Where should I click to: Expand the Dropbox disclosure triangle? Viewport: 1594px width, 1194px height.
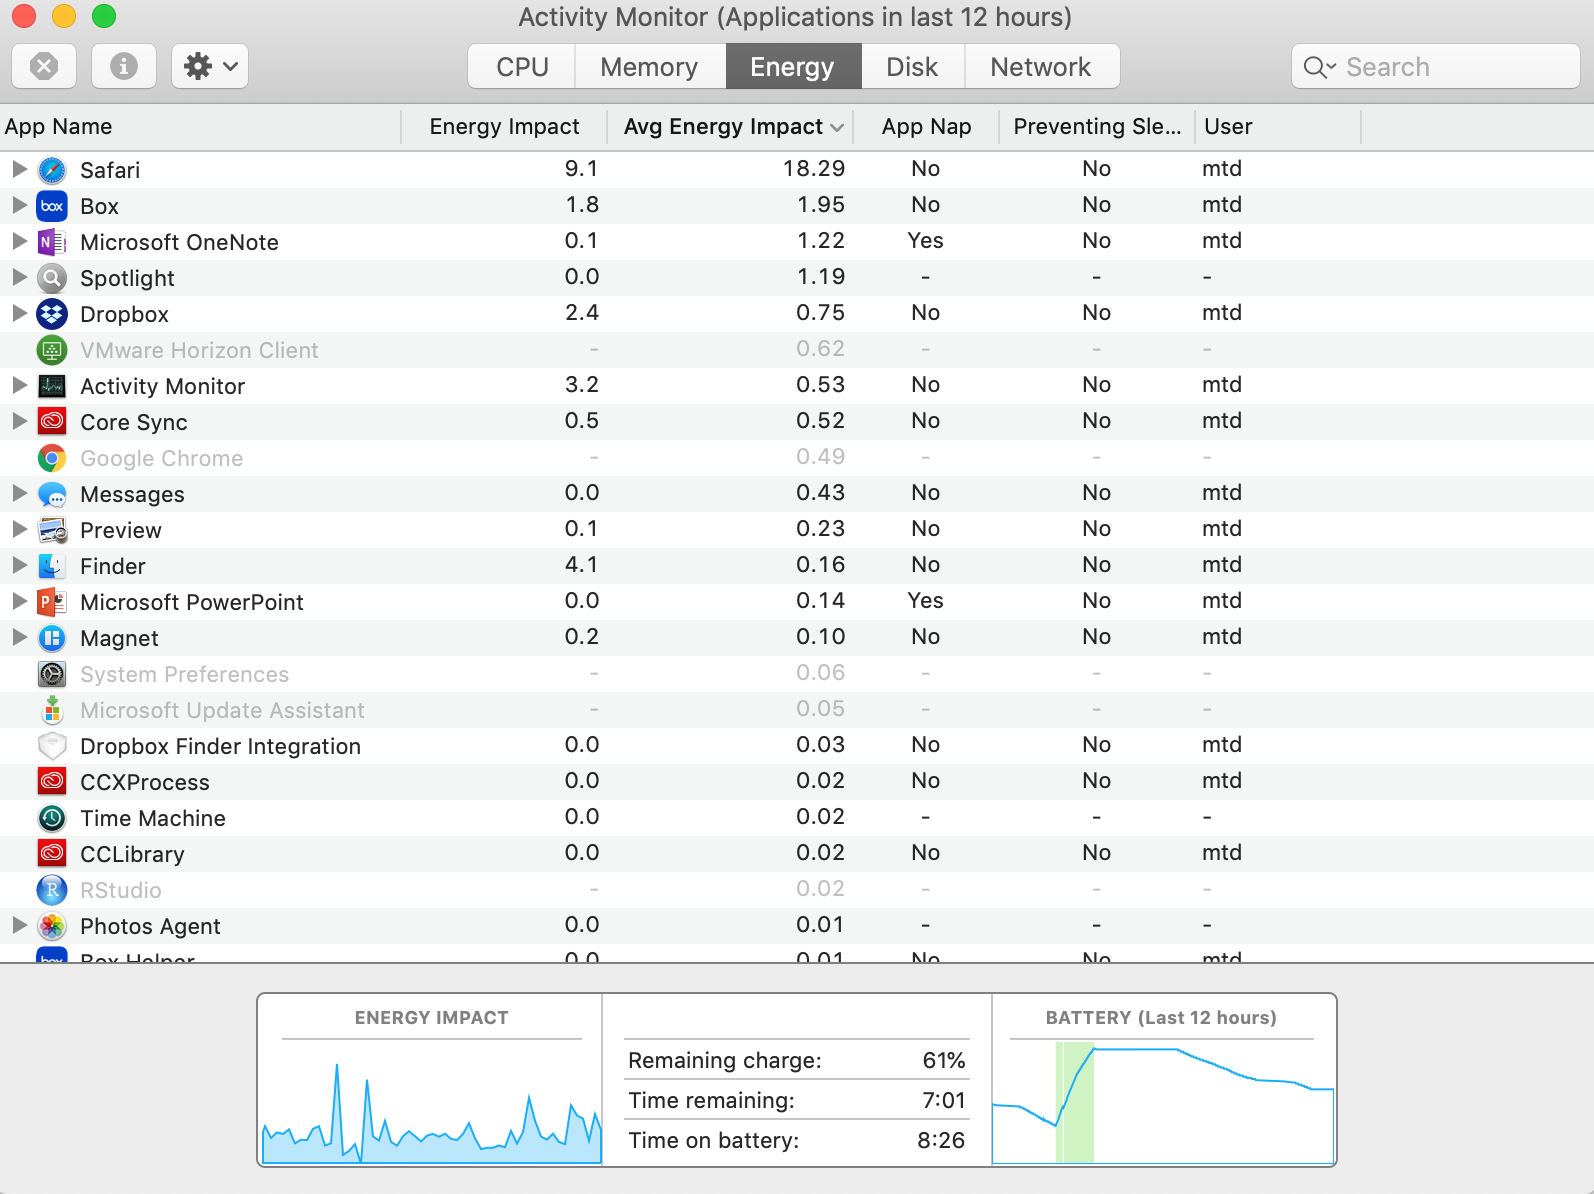[x=19, y=313]
